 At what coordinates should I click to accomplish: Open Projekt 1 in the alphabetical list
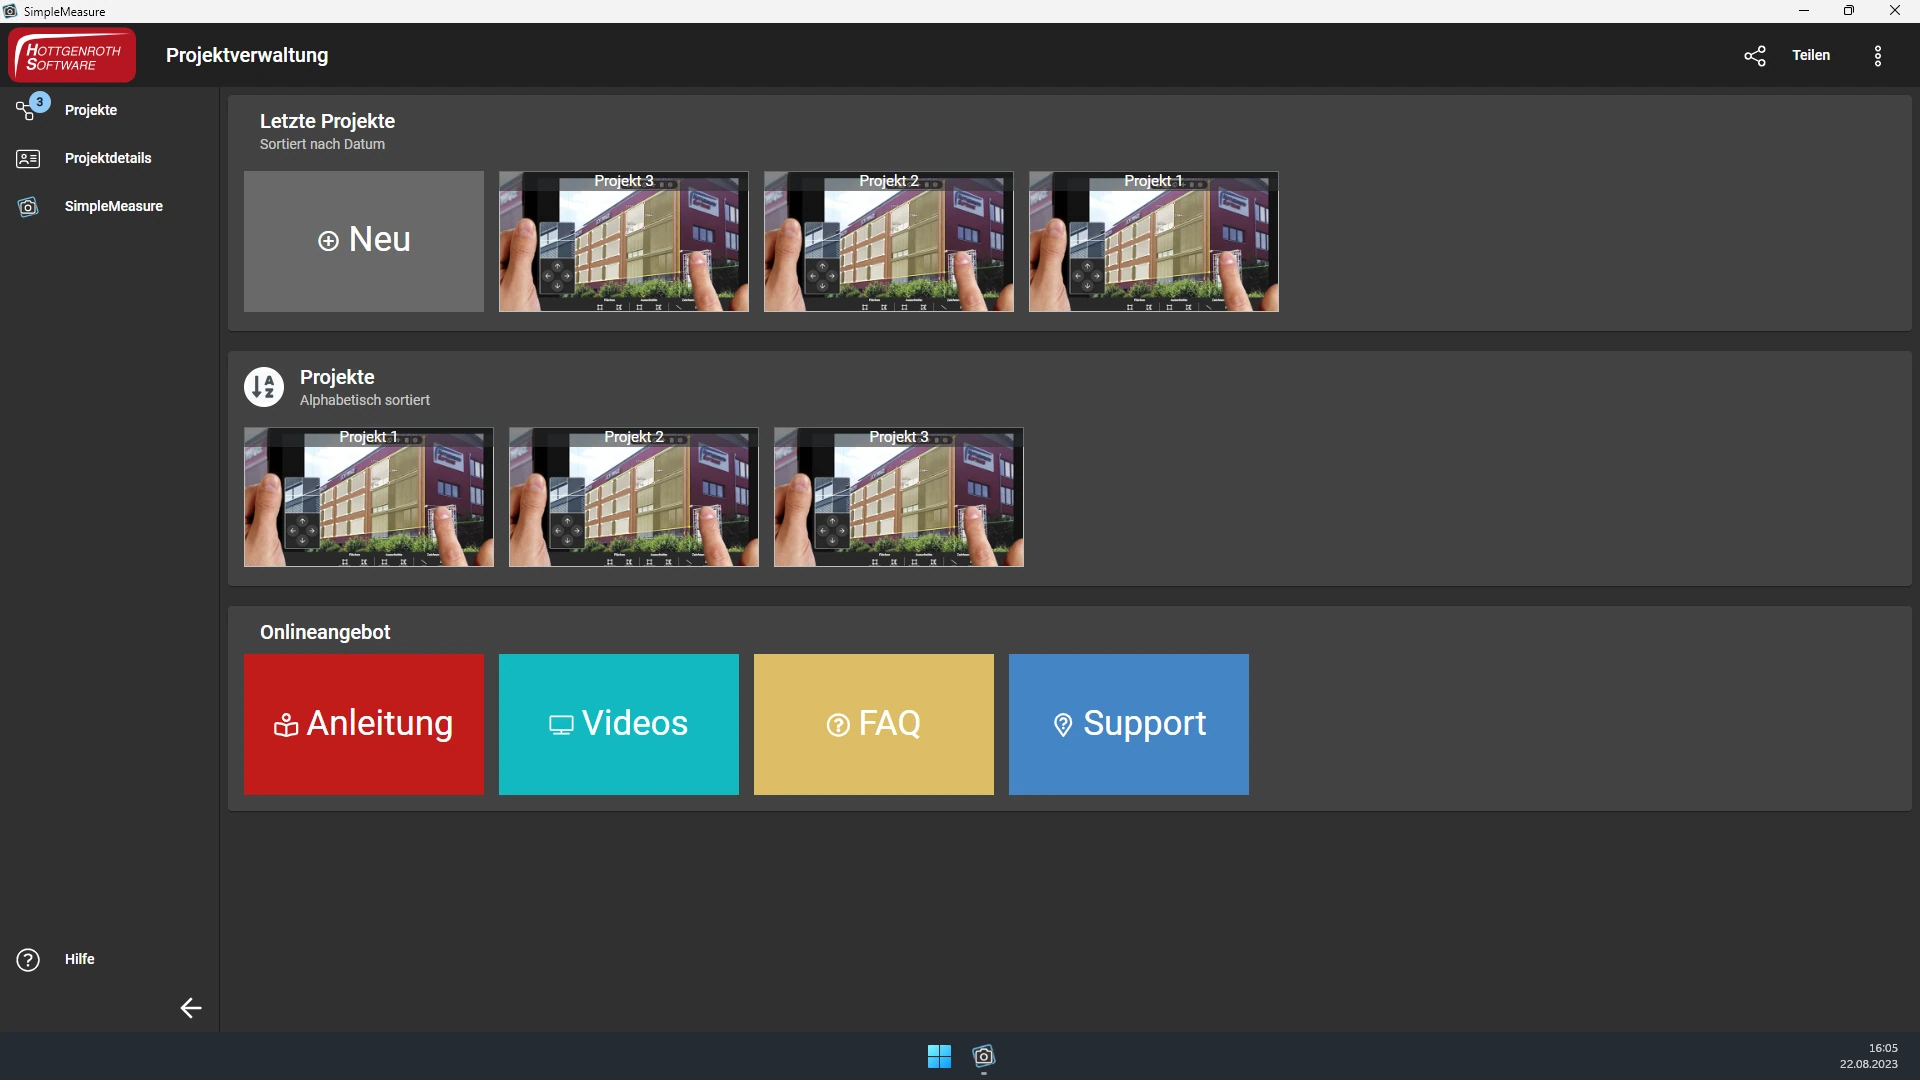point(368,497)
